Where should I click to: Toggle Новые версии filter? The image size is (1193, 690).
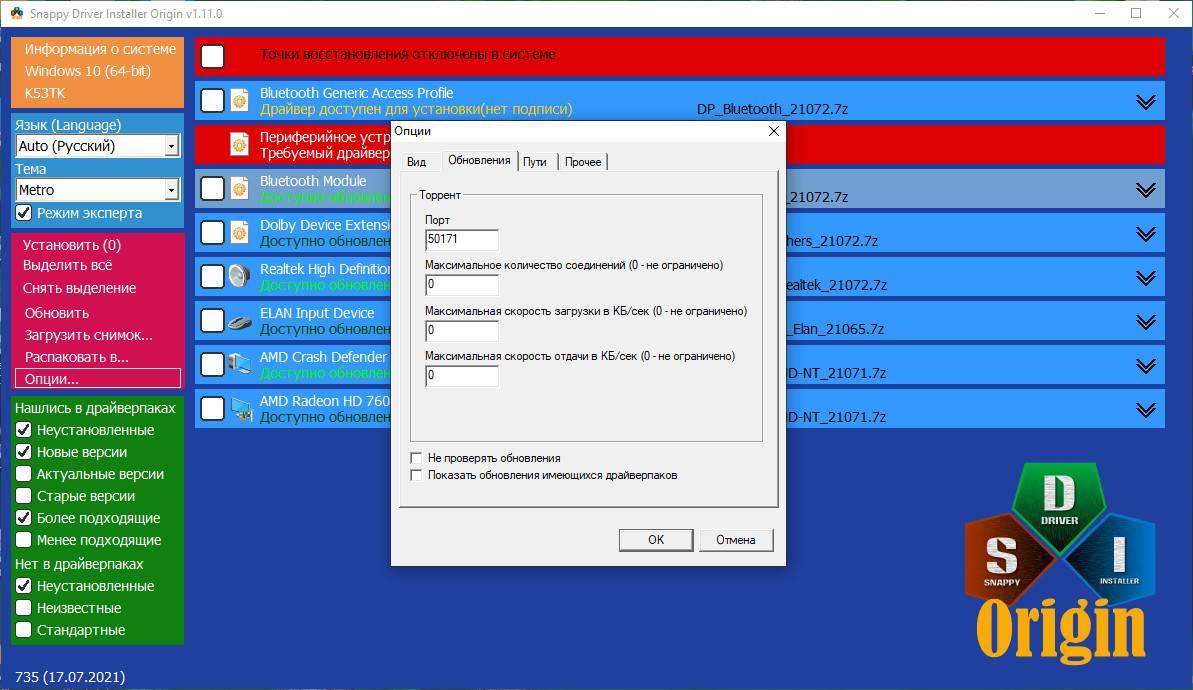[x=24, y=452]
